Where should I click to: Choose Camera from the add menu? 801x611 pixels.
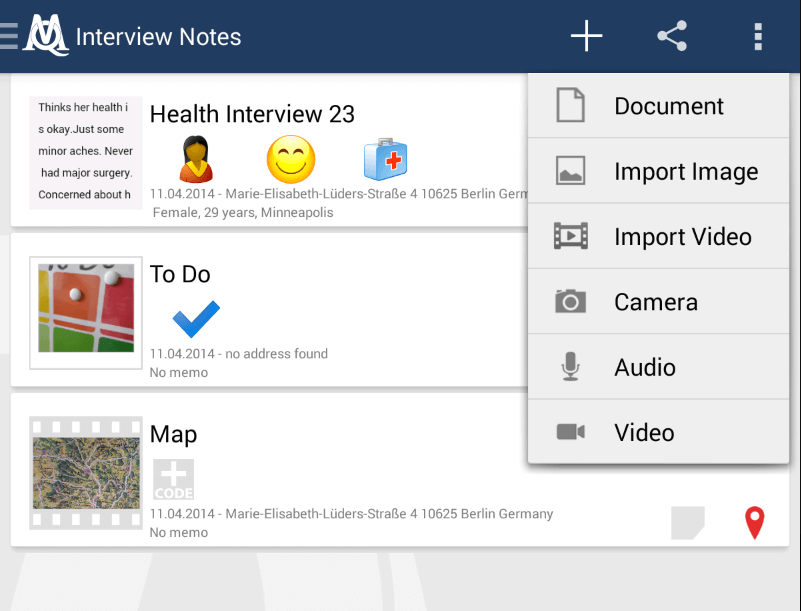pyautogui.click(x=658, y=302)
